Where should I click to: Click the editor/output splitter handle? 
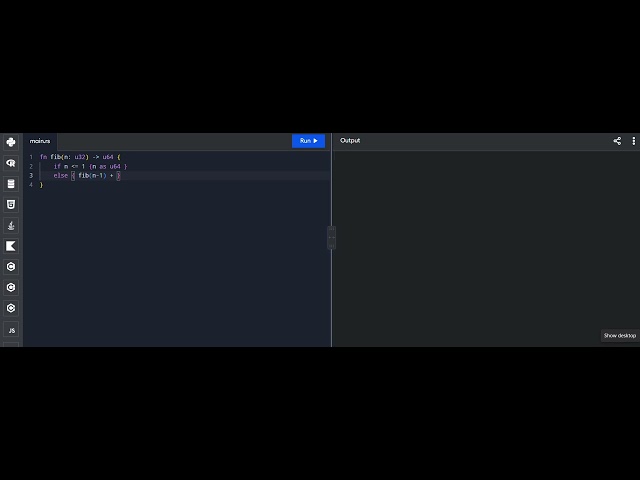331,238
